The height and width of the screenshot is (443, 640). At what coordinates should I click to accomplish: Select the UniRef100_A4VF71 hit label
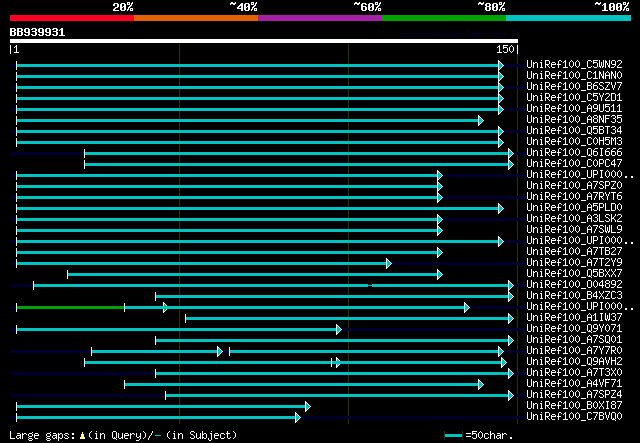pyautogui.click(x=574, y=383)
